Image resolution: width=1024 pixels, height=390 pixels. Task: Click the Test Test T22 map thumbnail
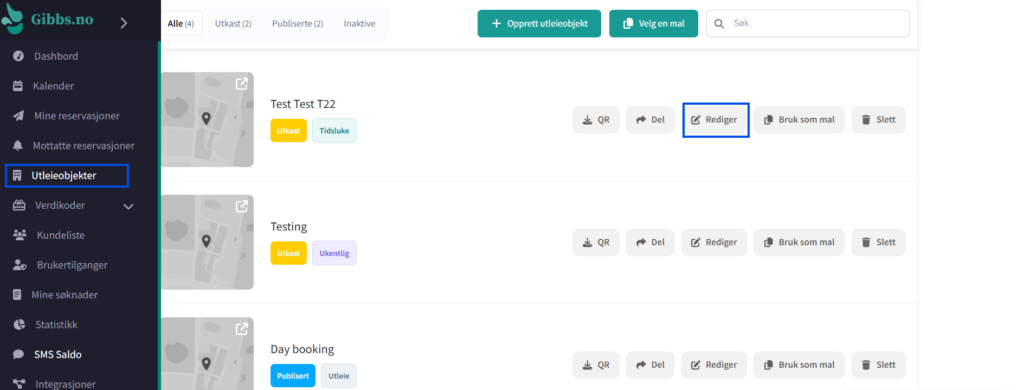[206, 120]
